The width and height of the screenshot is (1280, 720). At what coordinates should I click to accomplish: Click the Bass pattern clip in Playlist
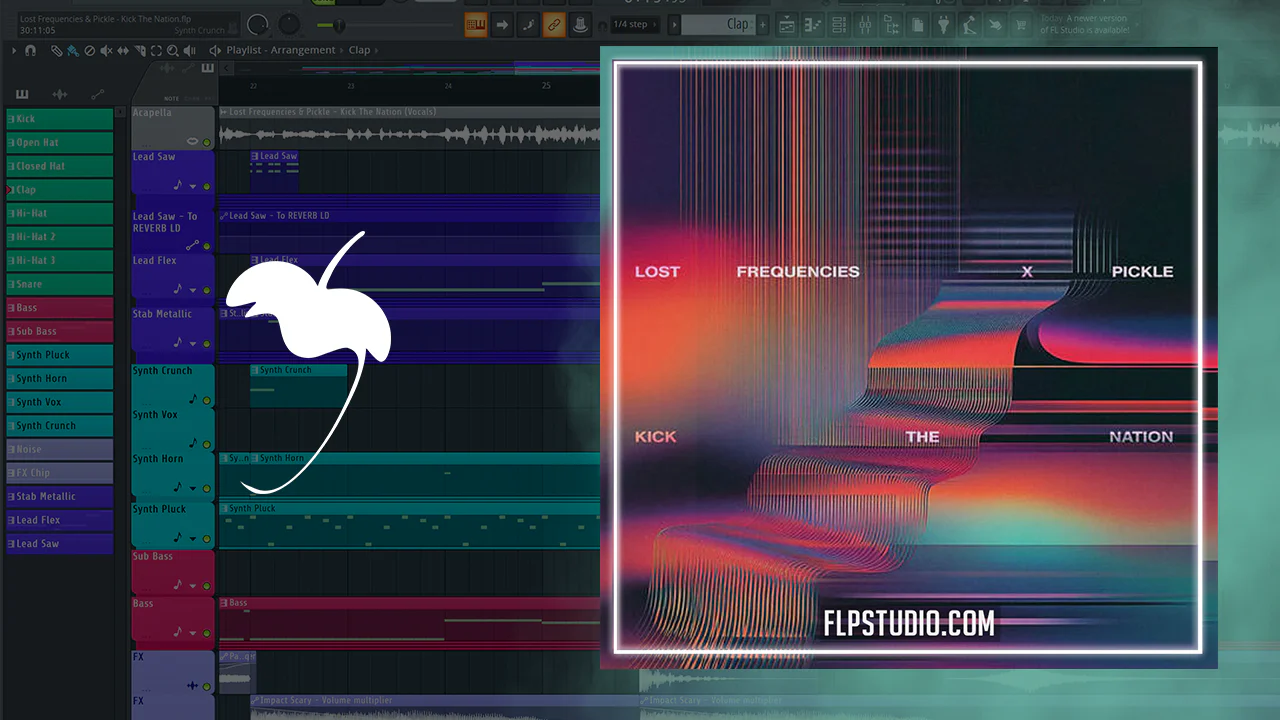[x=409, y=620]
